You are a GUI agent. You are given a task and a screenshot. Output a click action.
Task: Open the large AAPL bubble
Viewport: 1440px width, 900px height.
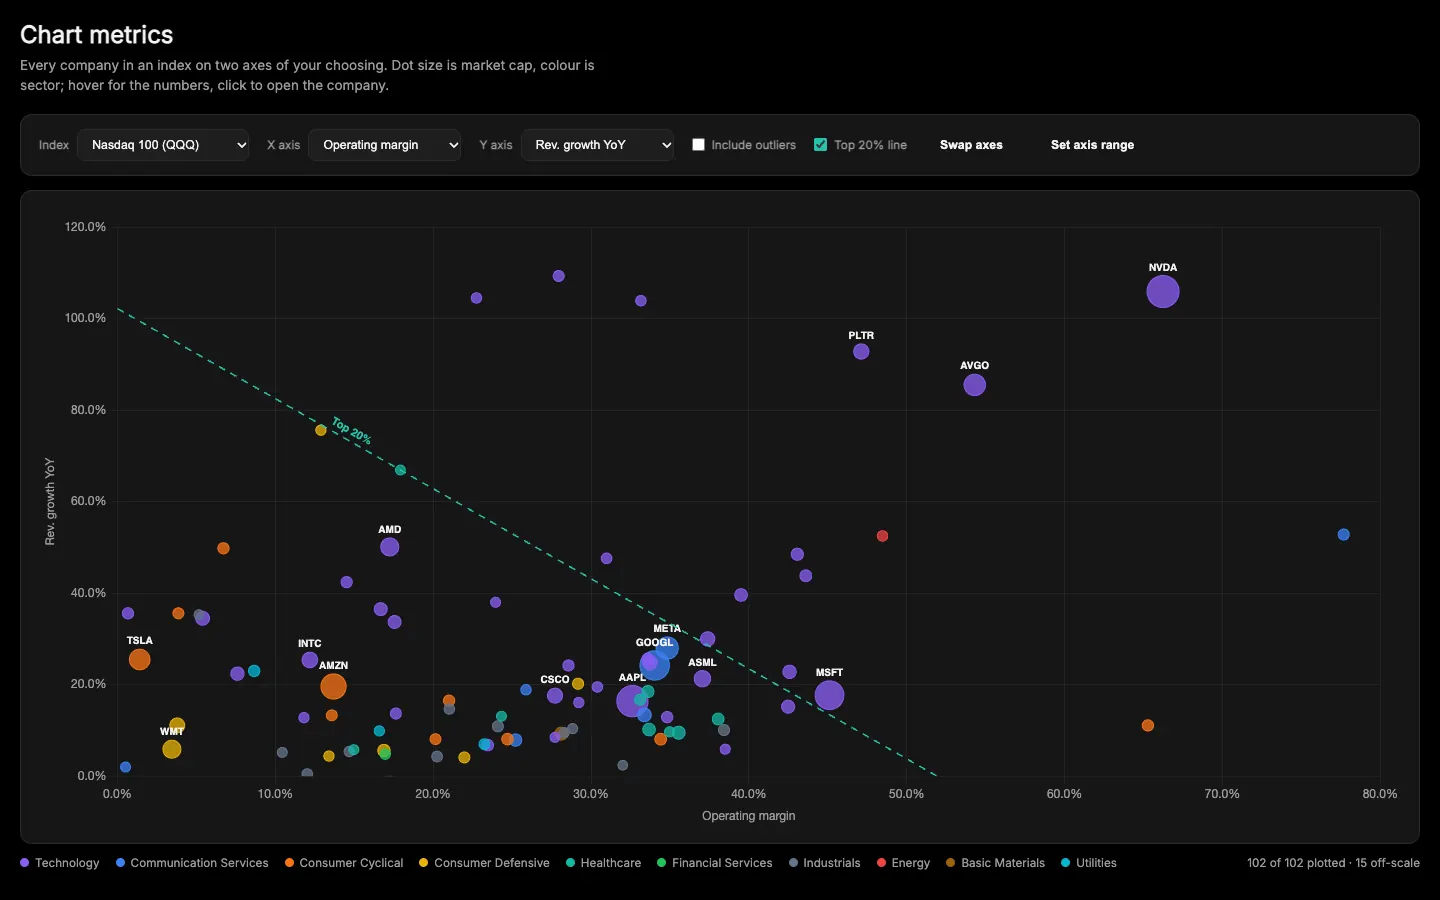tap(631, 701)
